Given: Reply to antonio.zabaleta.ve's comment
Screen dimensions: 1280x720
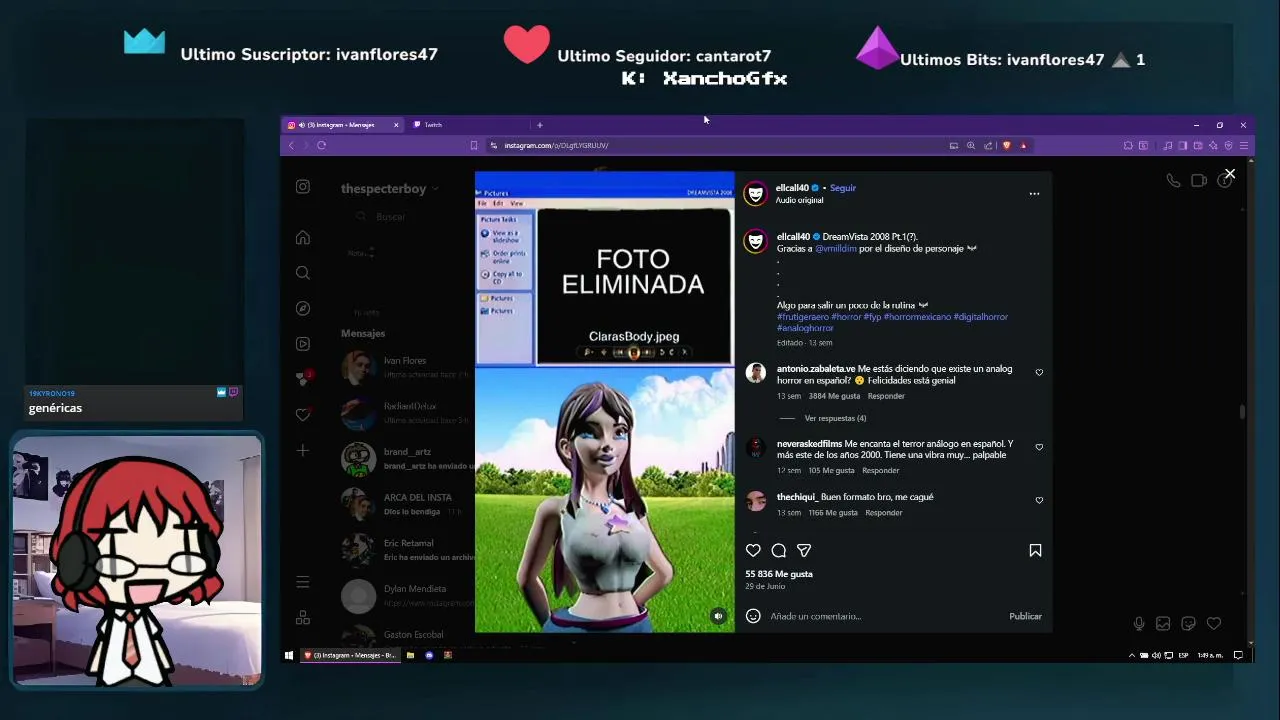Looking at the screenshot, I should (886, 396).
